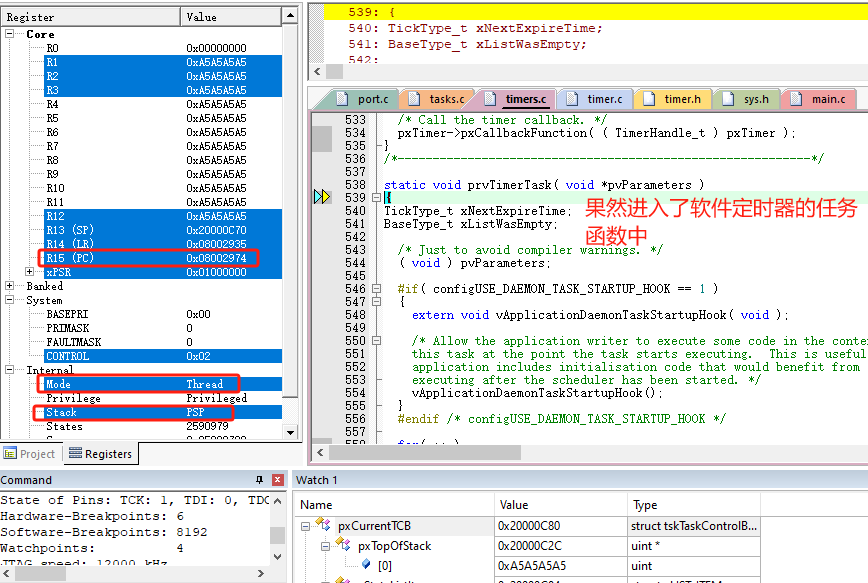Fold the #if block at line 546
This screenshot has height=583, width=868.
point(376,288)
